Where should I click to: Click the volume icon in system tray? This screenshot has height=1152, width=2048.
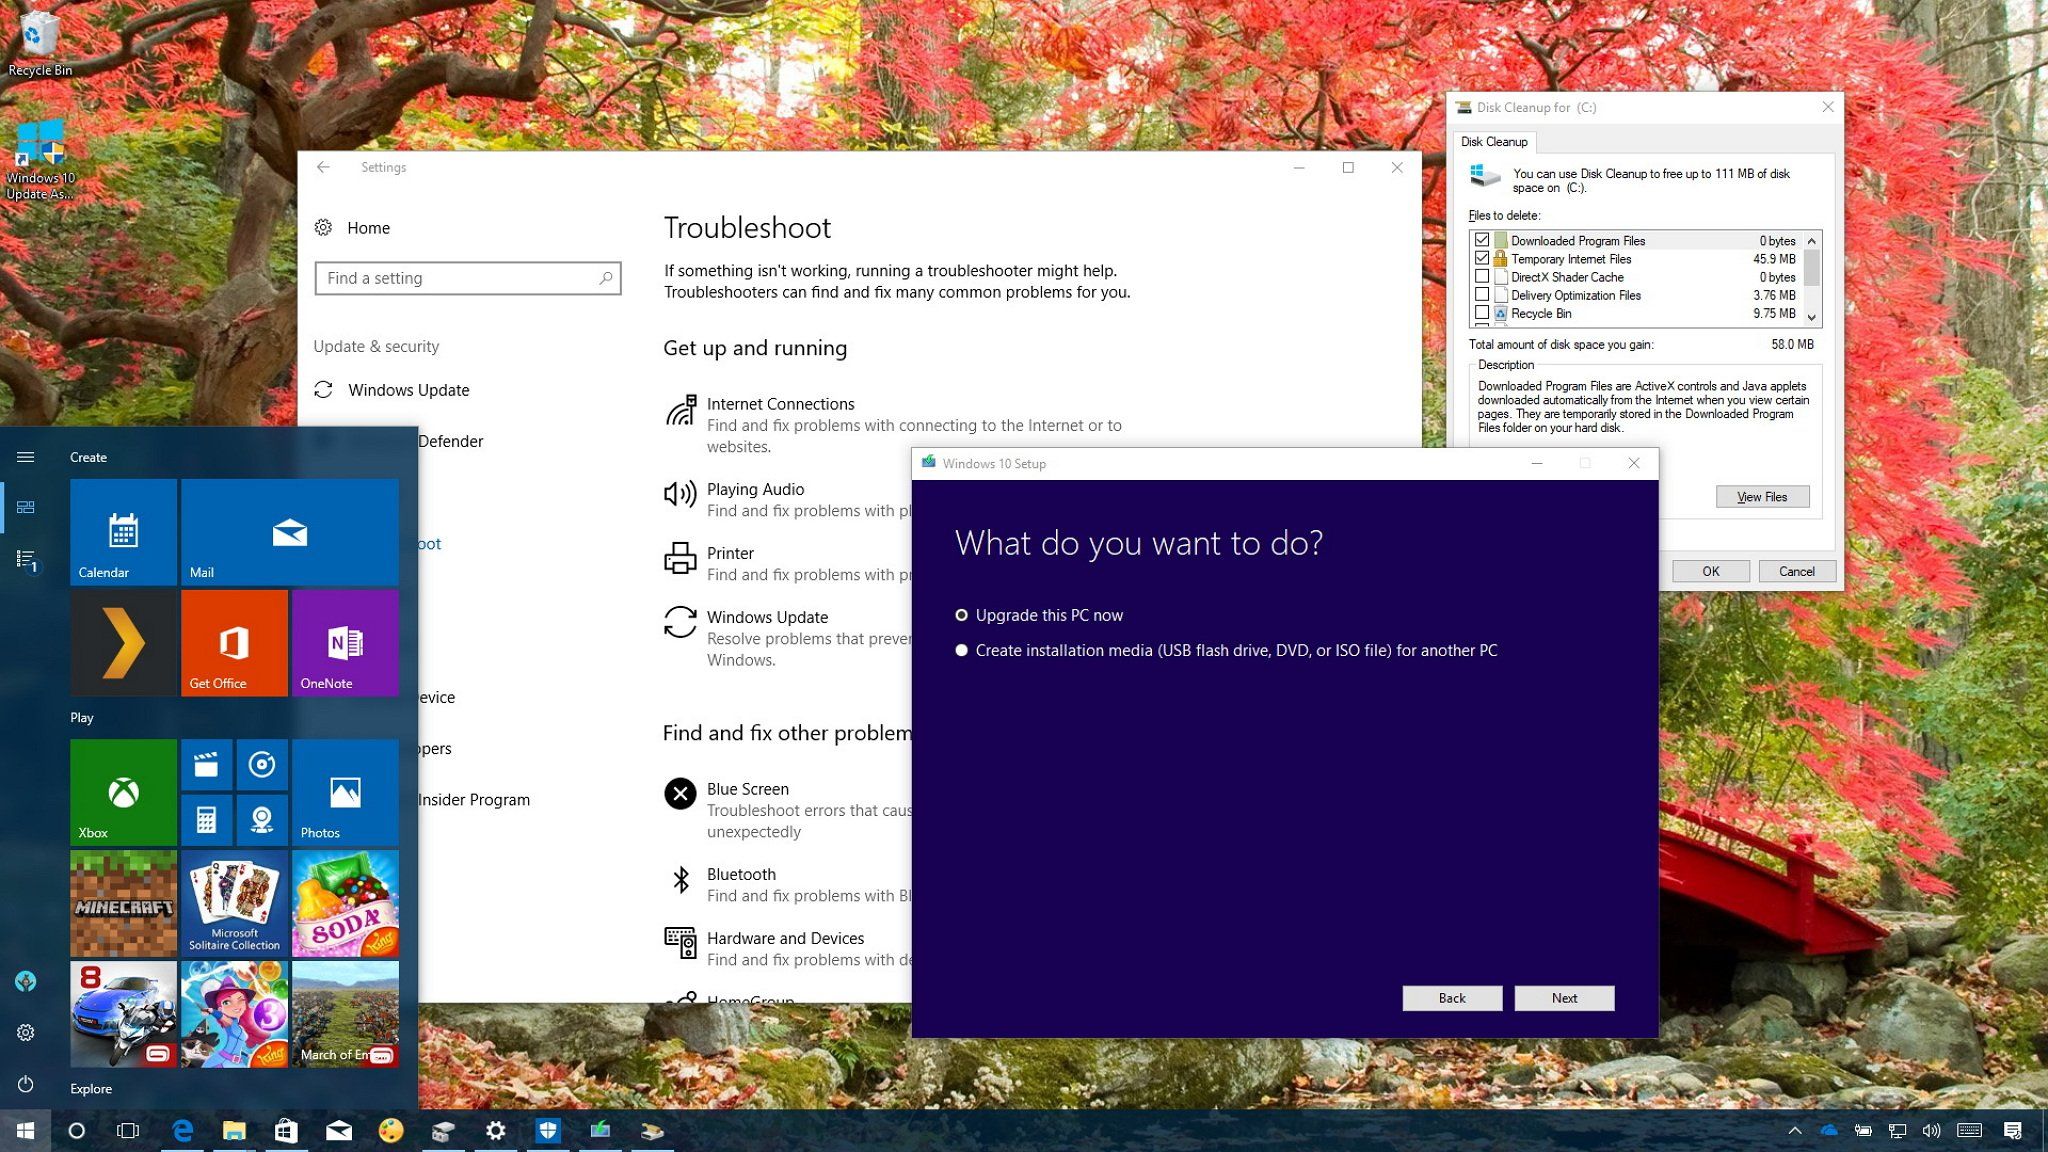(x=1931, y=1131)
